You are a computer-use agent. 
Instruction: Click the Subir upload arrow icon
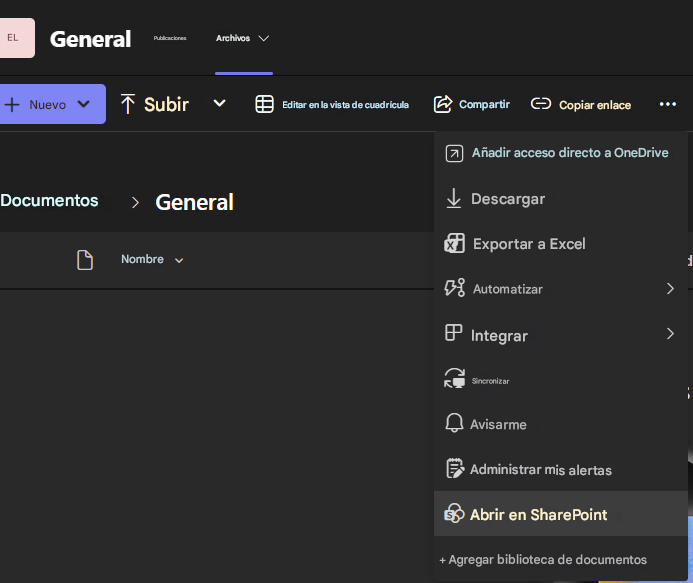(x=128, y=104)
